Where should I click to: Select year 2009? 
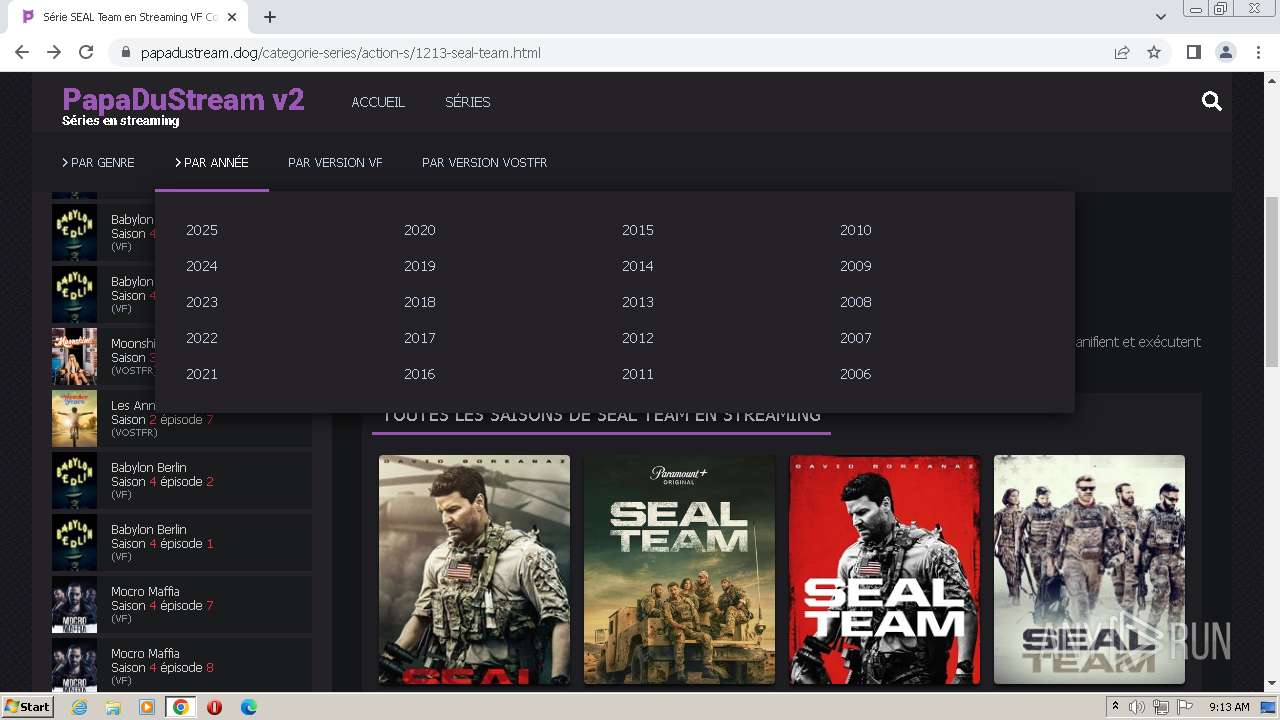(856, 266)
